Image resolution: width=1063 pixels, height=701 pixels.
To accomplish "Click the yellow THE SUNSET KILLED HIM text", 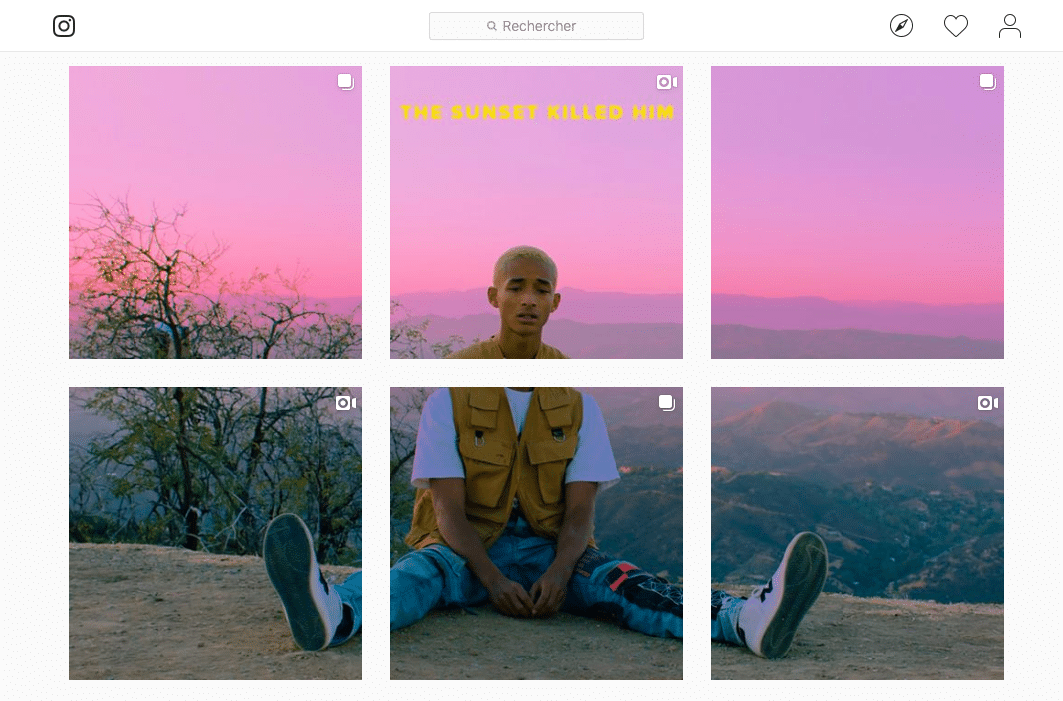I will 537,112.
